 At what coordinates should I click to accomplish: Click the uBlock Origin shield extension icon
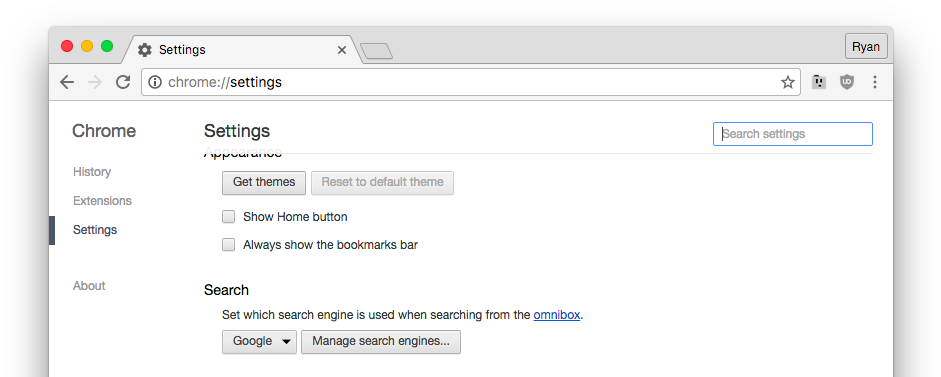click(x=846, y=82)
